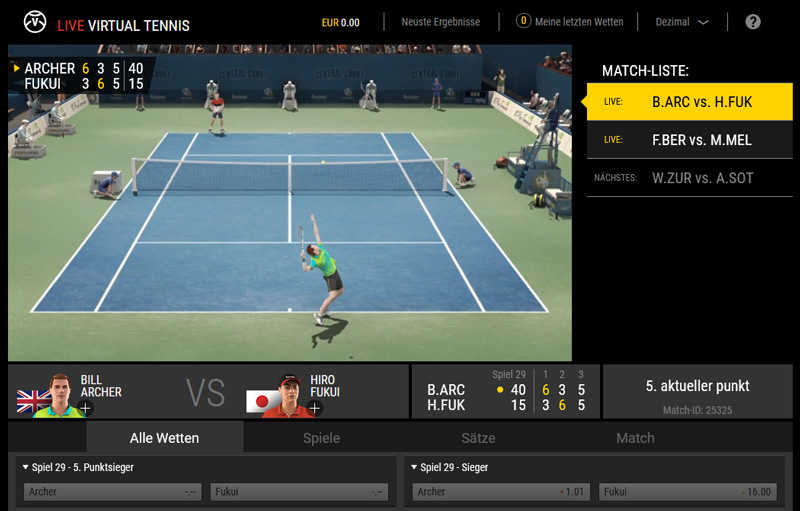This screenshot has width=800, height=511.
Task: Click the Live Virtual Tennis logo icon
Action: [35, 22]
